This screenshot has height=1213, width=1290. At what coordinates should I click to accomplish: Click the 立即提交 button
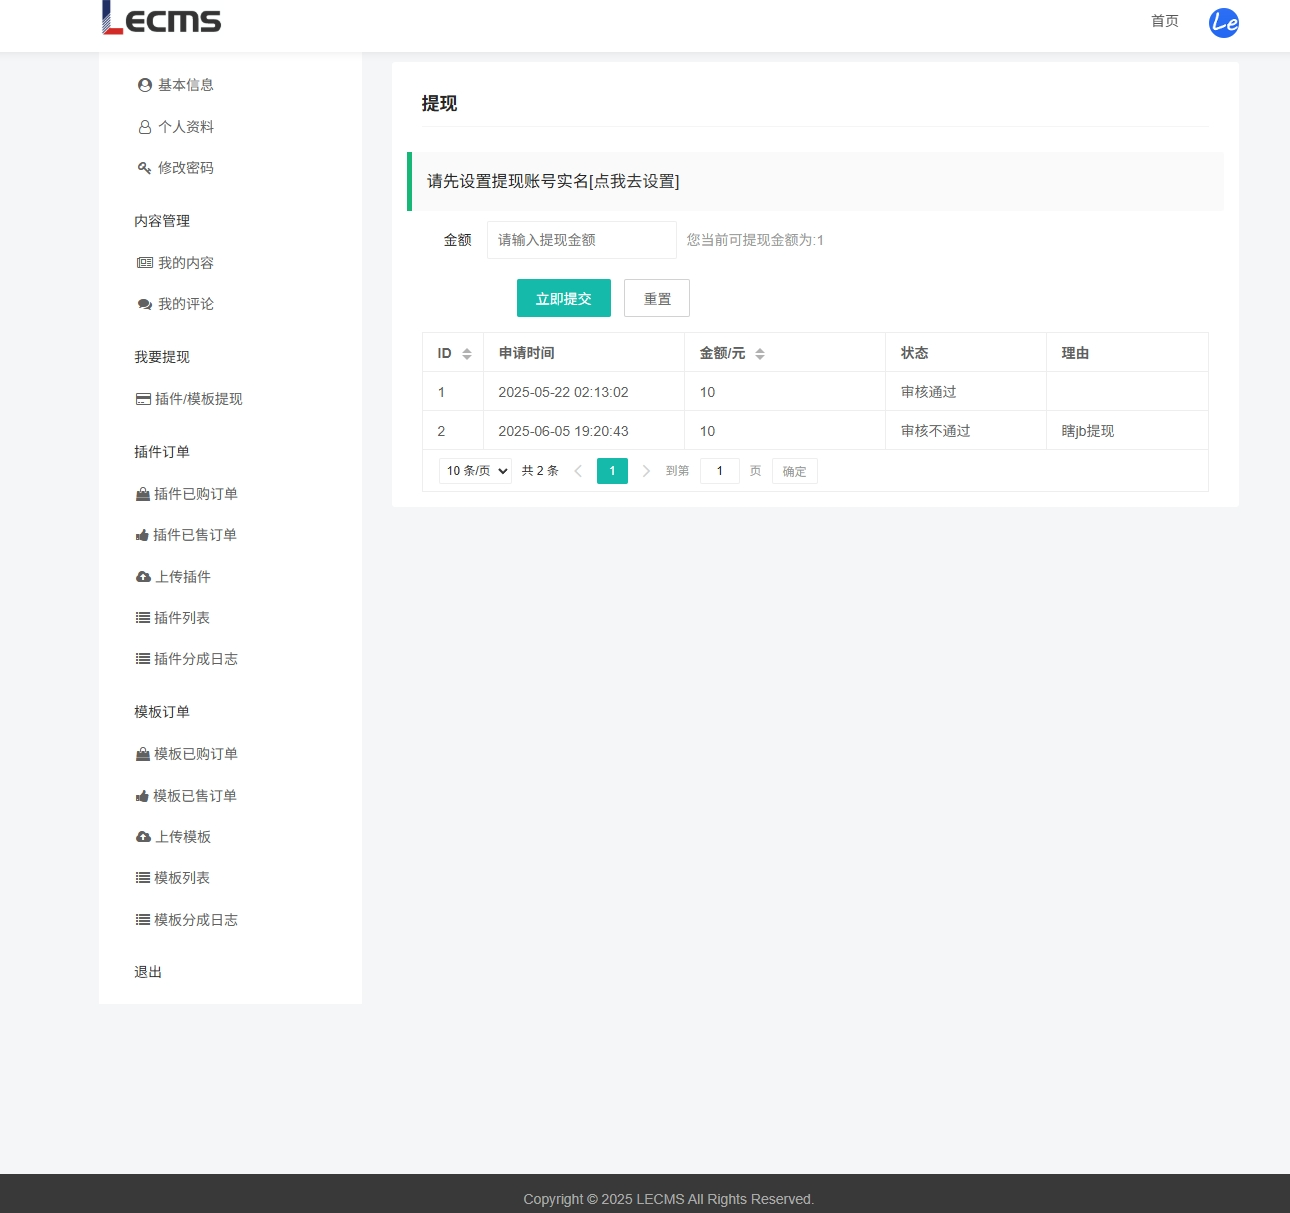(x=564, y=298)
